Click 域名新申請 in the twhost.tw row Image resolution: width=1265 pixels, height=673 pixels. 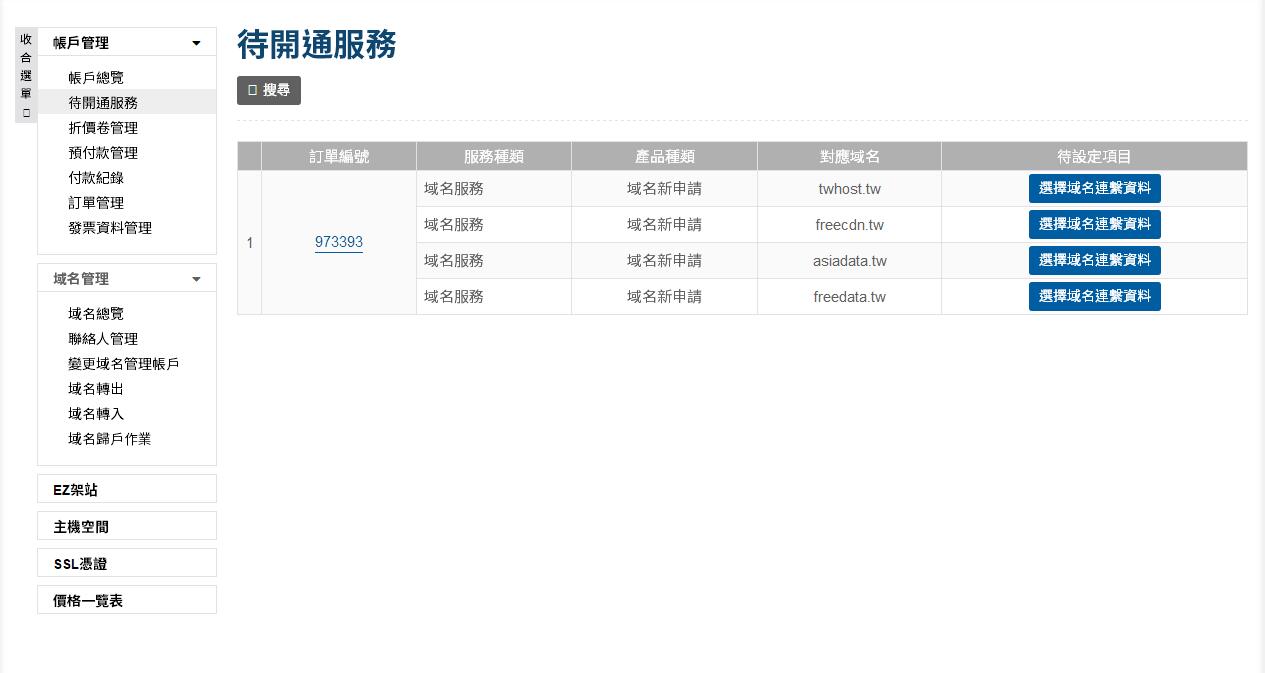click(665, 189)
